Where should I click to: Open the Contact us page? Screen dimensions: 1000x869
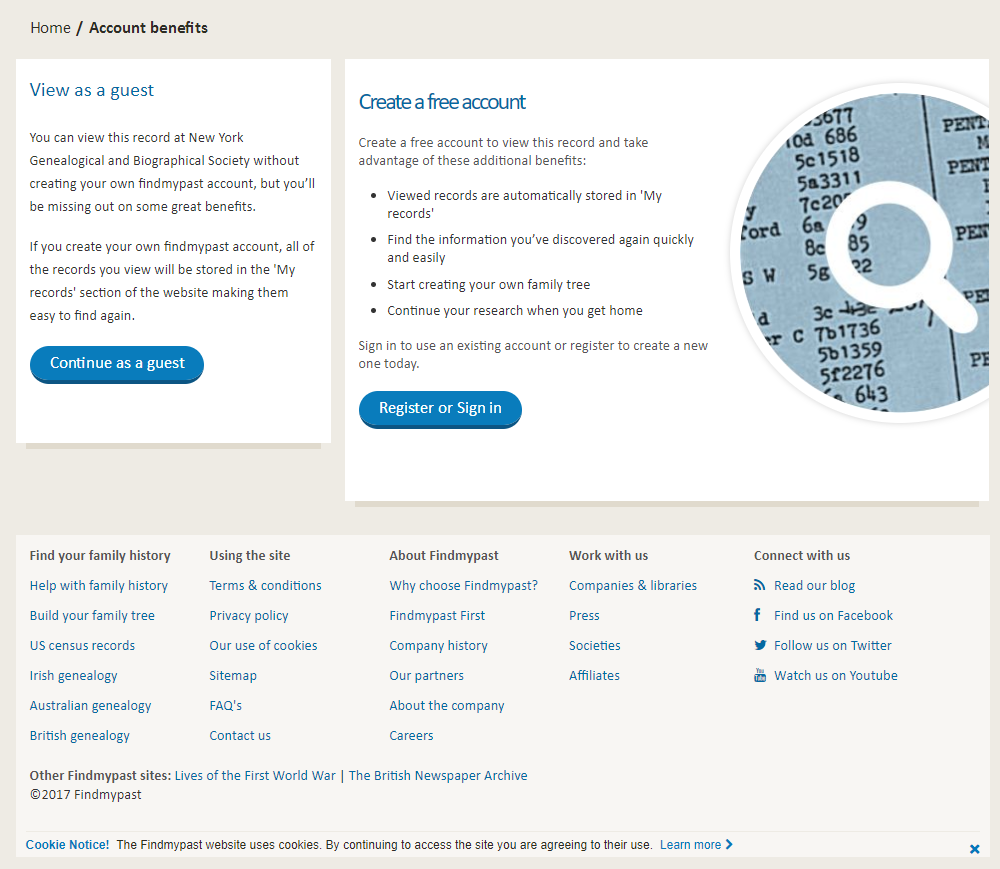point(239,736)
